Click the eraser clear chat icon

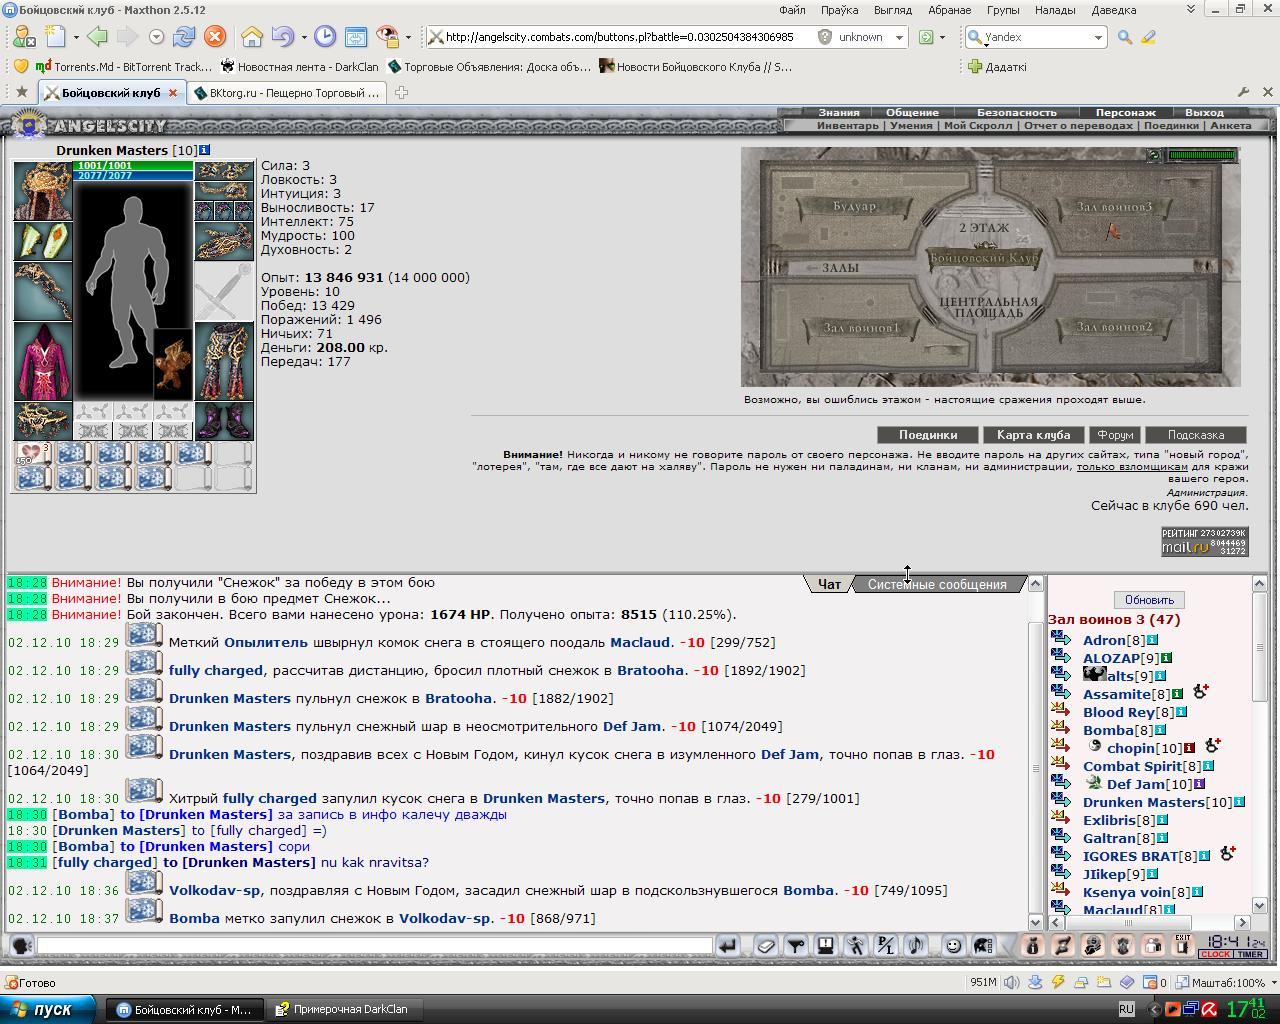[x=765, y=945]
